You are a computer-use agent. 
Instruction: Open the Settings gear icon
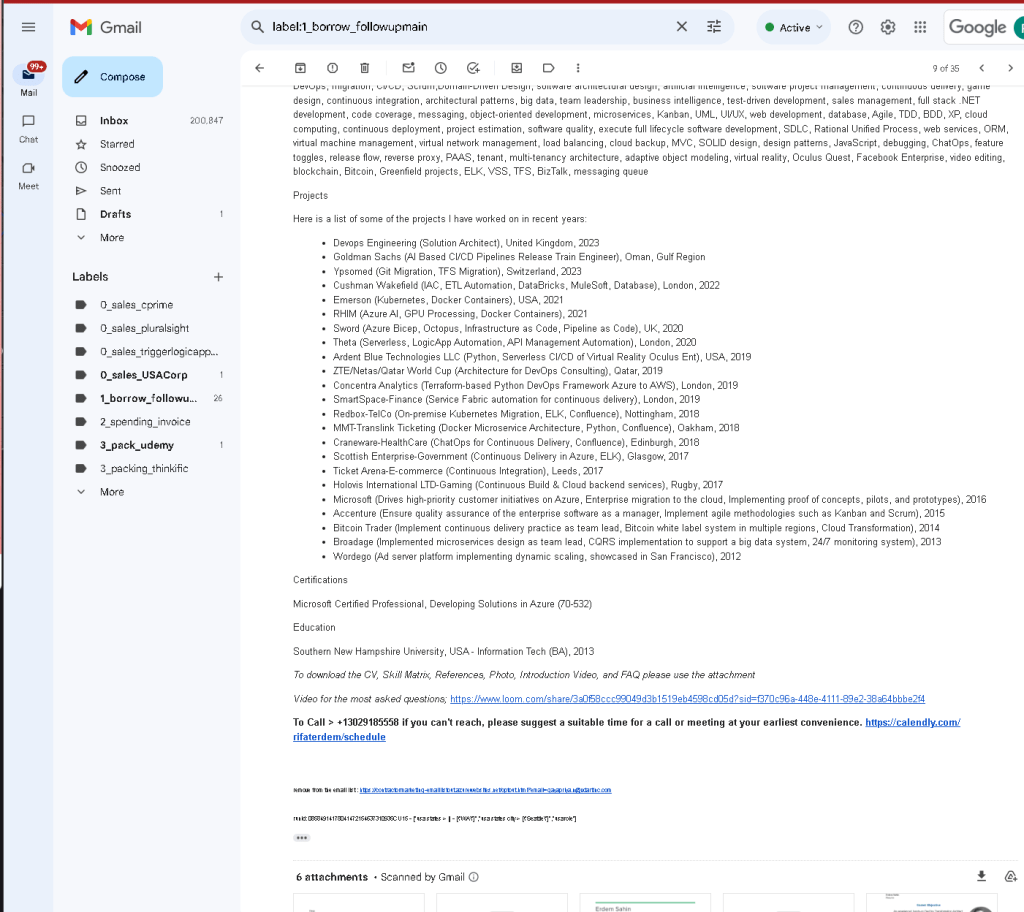888,27
